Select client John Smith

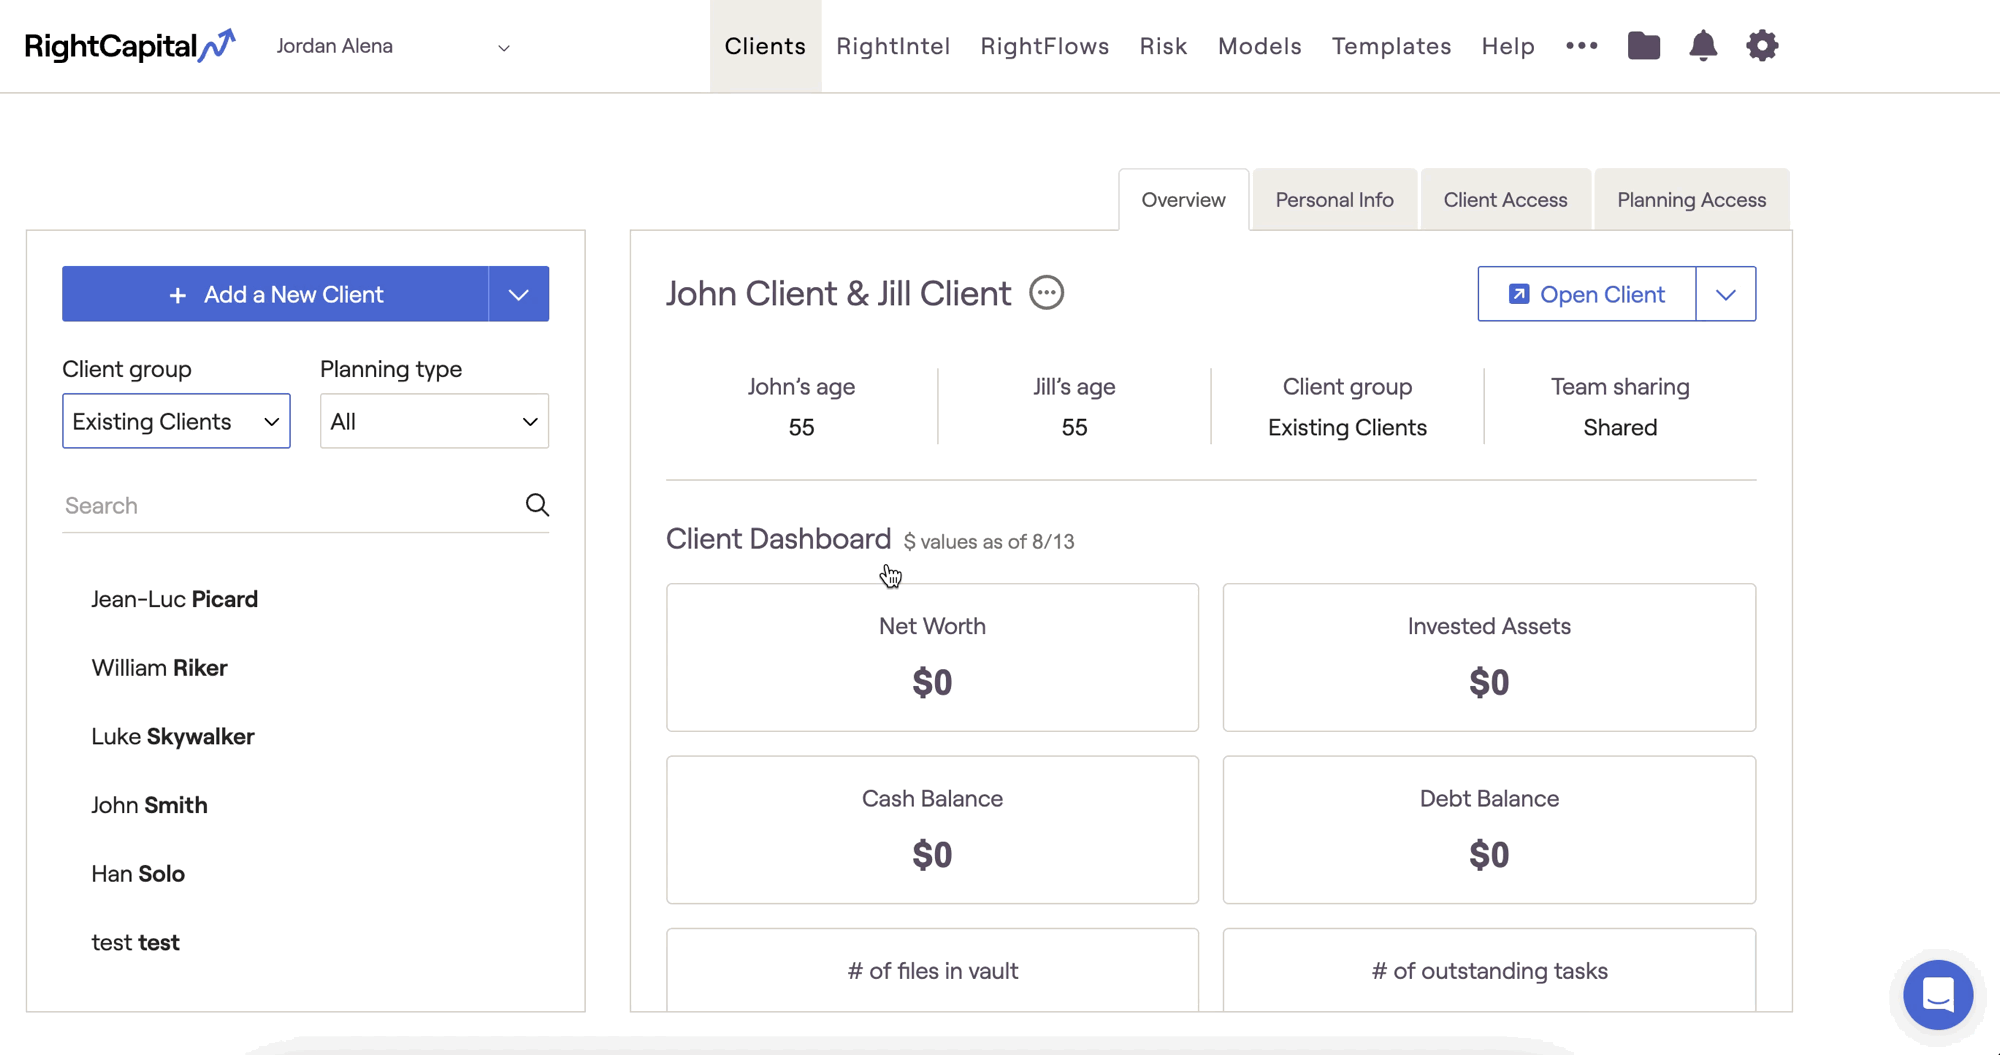click(149, 805)
